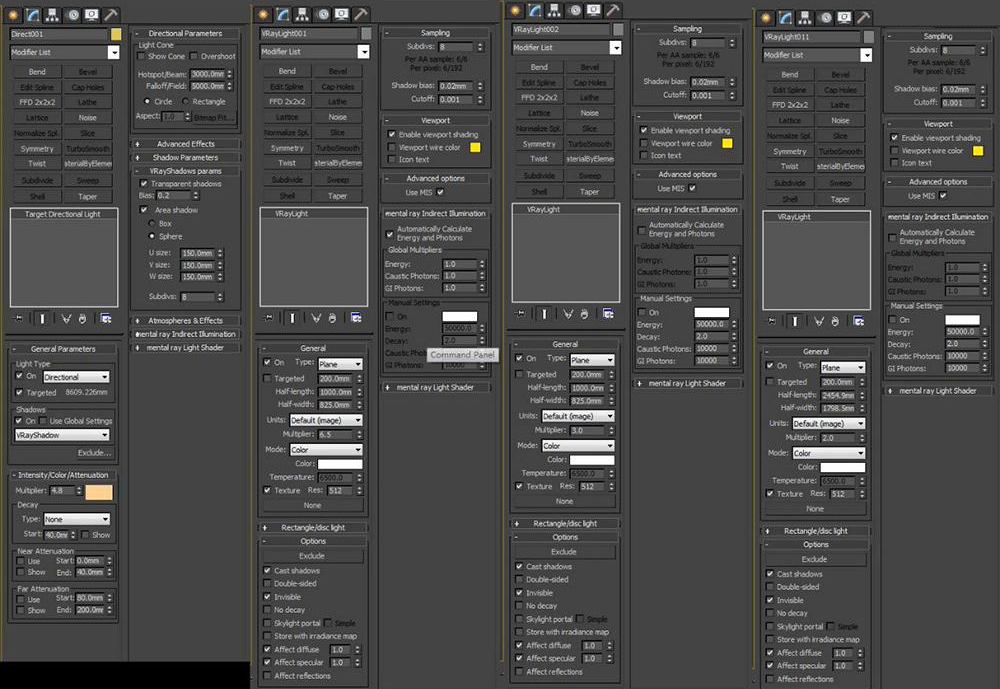The width and height of the screenshot is (1000, 689).
Task: Open the Directional light type dropdown
Action: [x=77, y=377]
